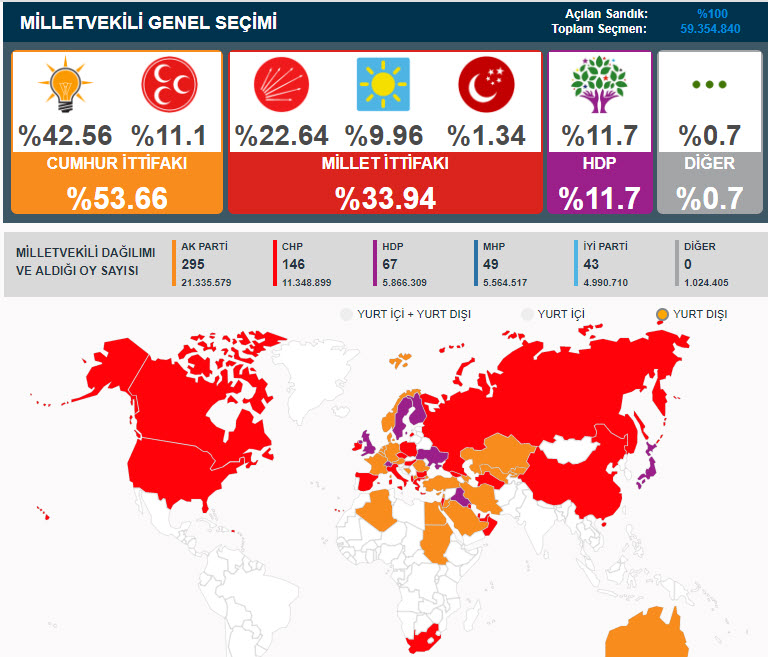
Task: Click the HDP 67 seats entry
Action: (401, 264)
